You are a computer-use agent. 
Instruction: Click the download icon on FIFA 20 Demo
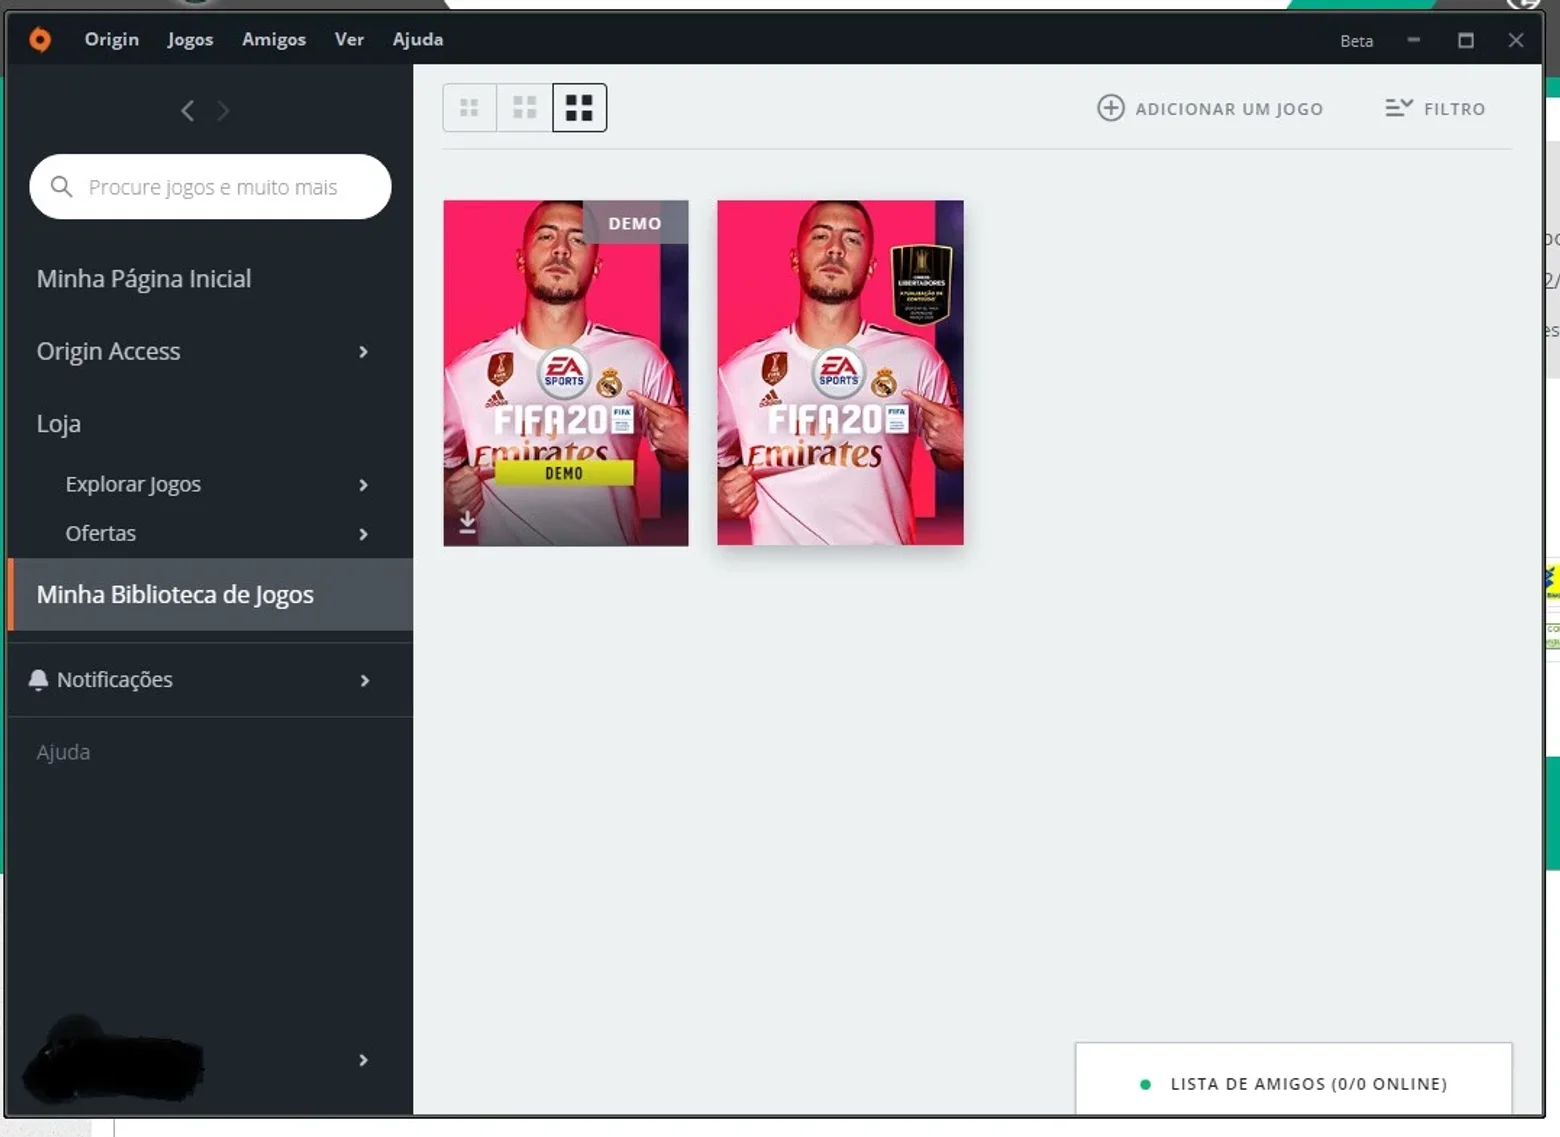click(x=467, y=522)
